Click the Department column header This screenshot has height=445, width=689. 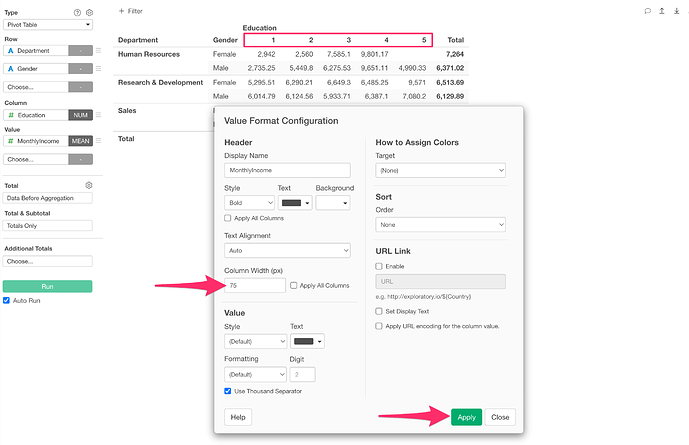[x=138, y=40]
